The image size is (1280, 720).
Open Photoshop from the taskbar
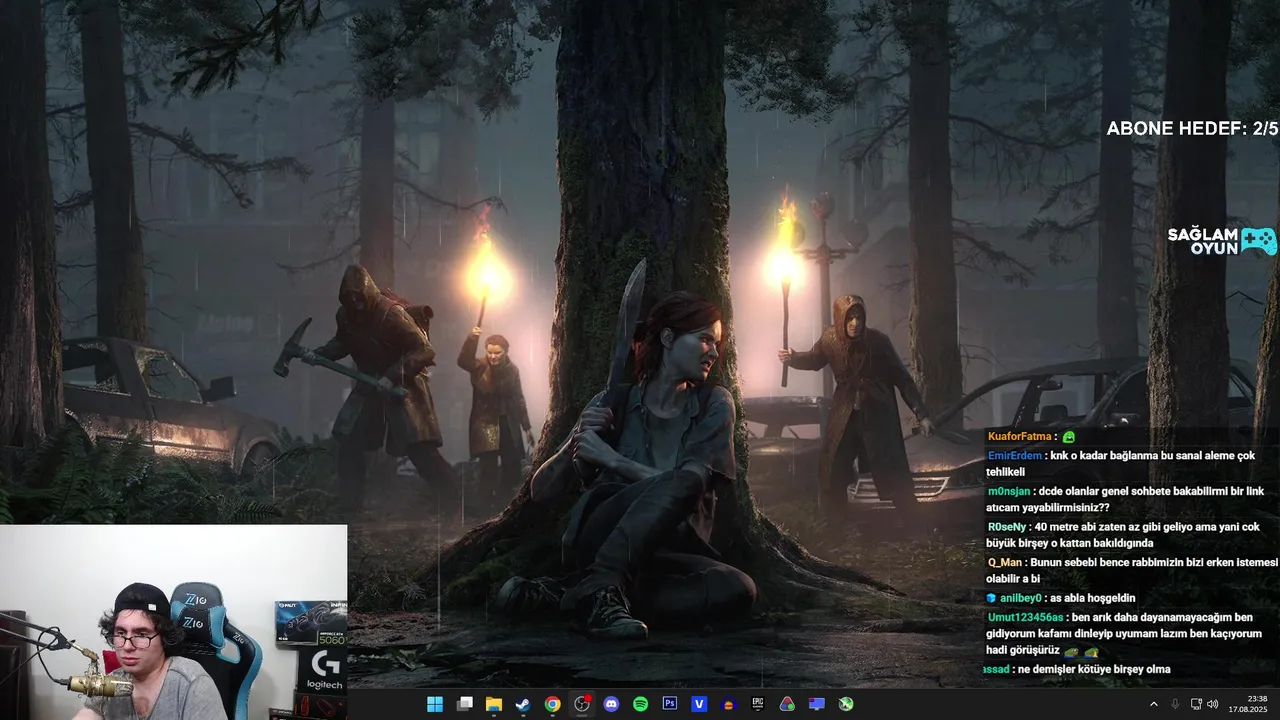tap(670, 704)
